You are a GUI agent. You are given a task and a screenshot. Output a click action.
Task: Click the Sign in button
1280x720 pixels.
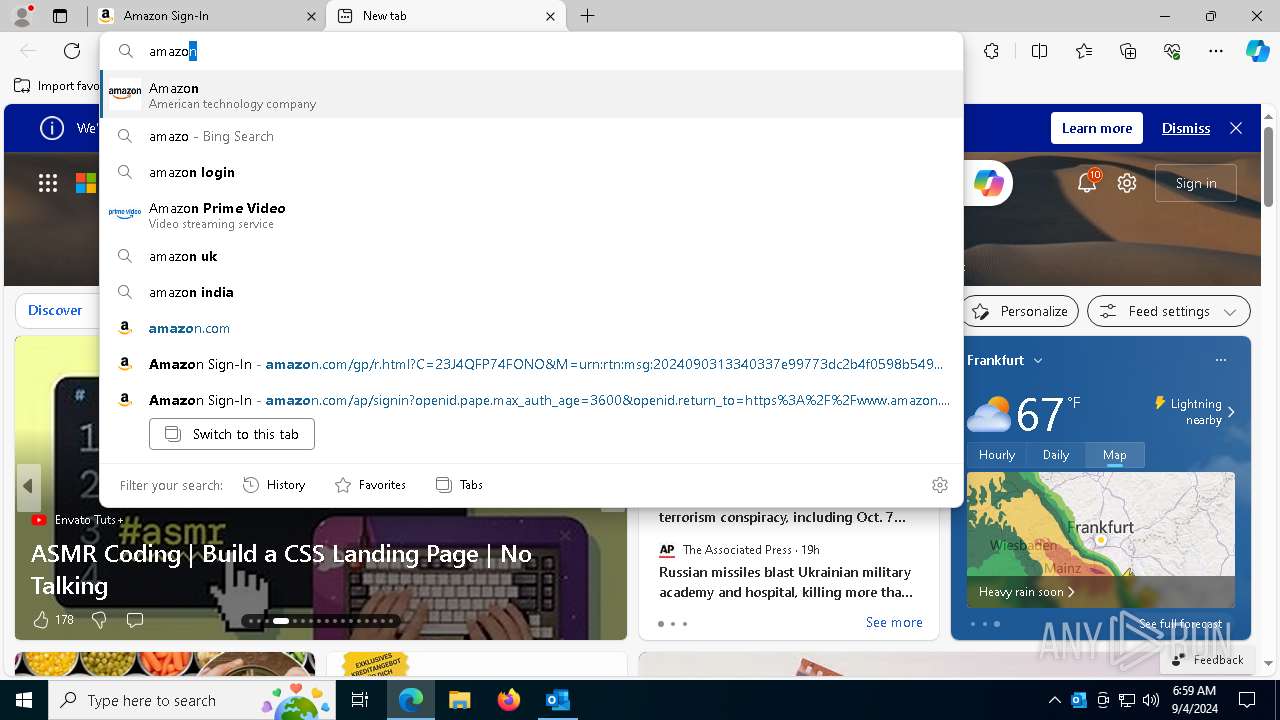1196,183
